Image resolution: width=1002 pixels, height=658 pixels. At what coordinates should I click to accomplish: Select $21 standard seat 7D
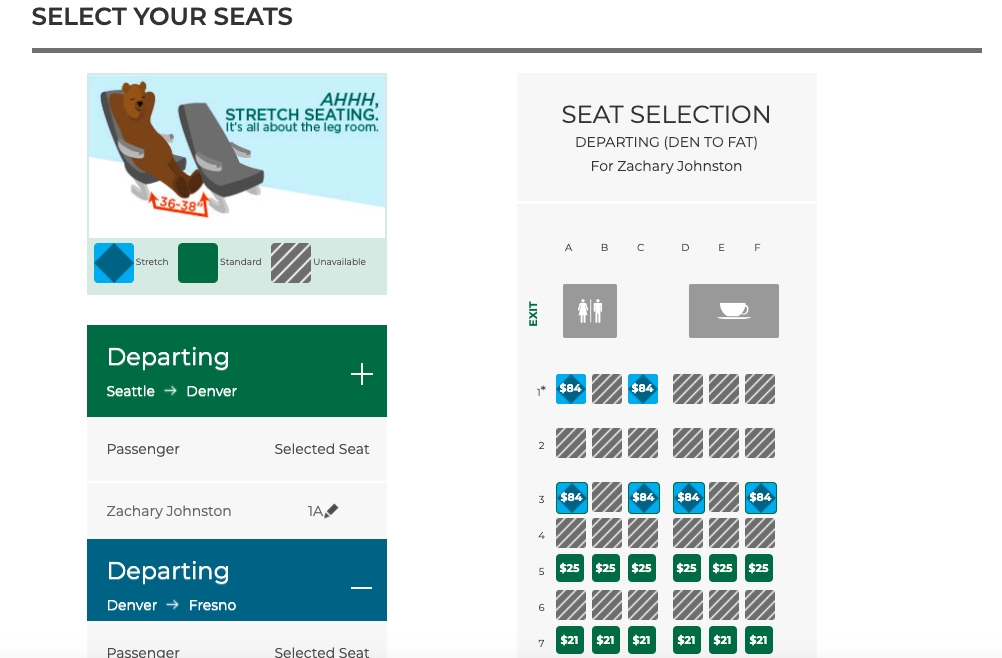coord(687,639)
